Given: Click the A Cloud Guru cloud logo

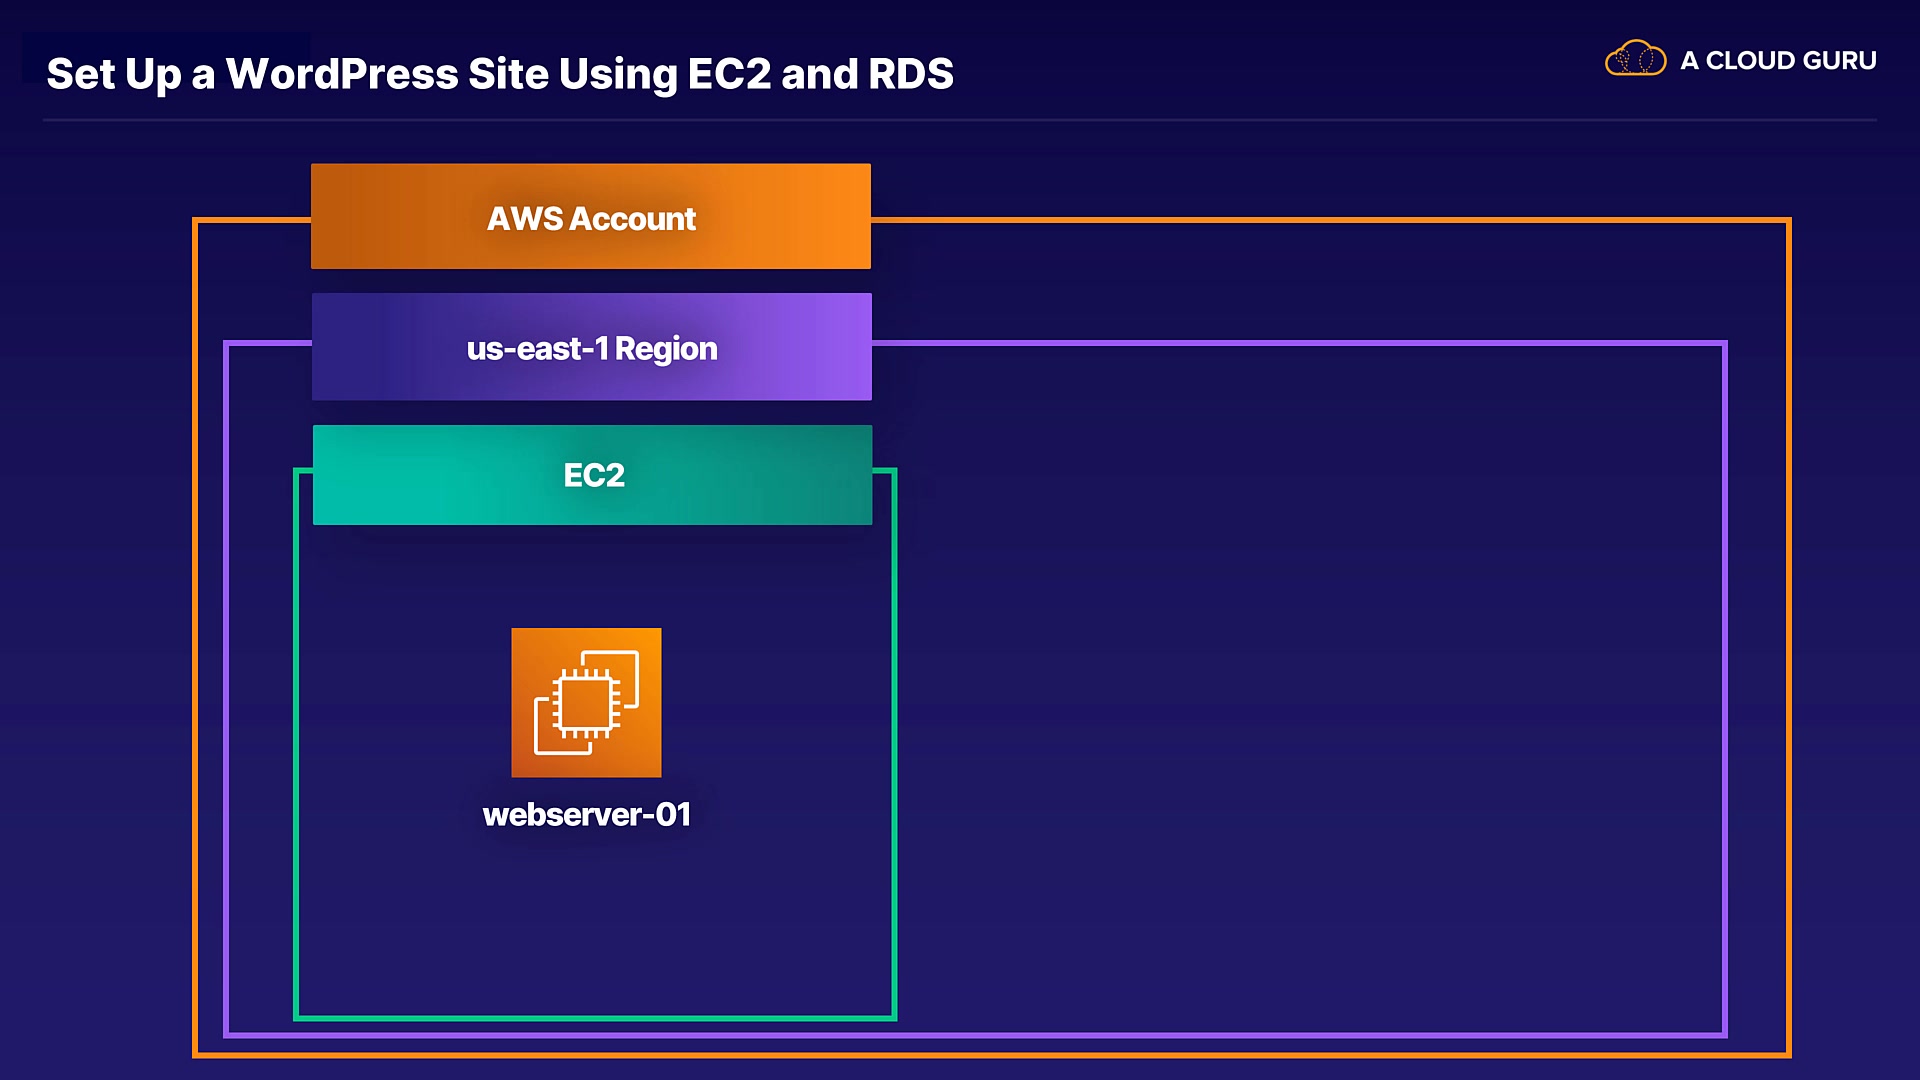Looking at the screenshot, I should click(1635, 59).
